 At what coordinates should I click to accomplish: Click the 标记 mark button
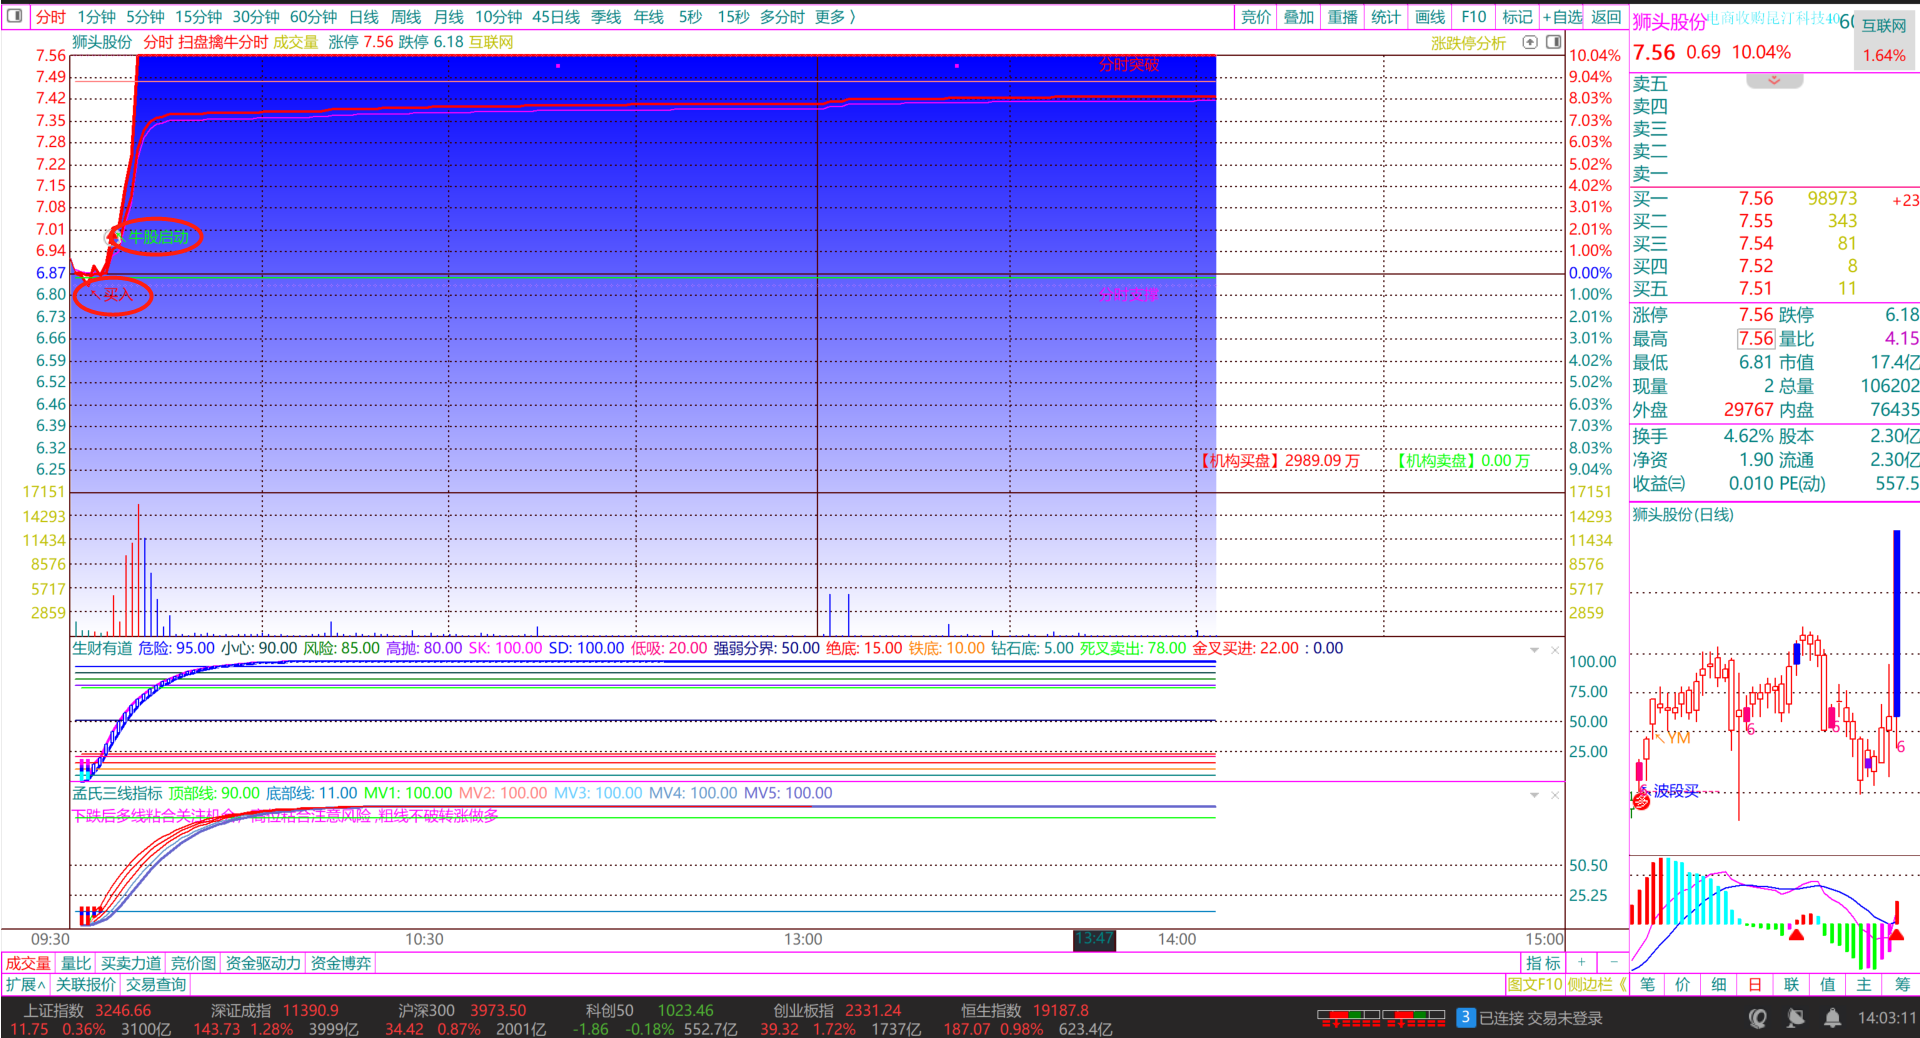click(1517, 17)
